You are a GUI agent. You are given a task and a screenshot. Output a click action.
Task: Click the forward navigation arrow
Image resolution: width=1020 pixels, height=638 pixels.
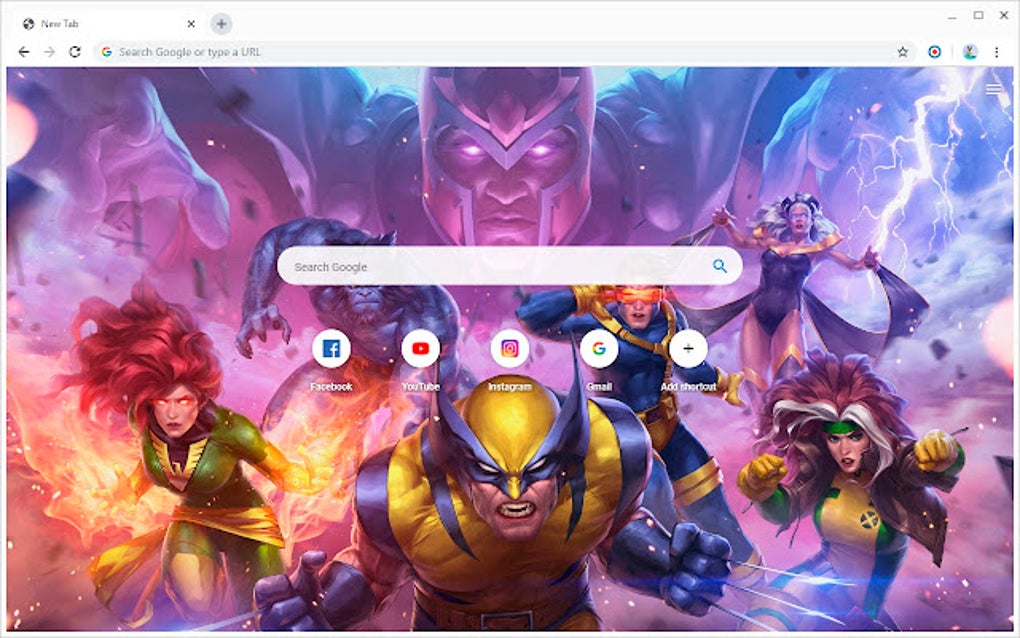click(x=48, y=51)
